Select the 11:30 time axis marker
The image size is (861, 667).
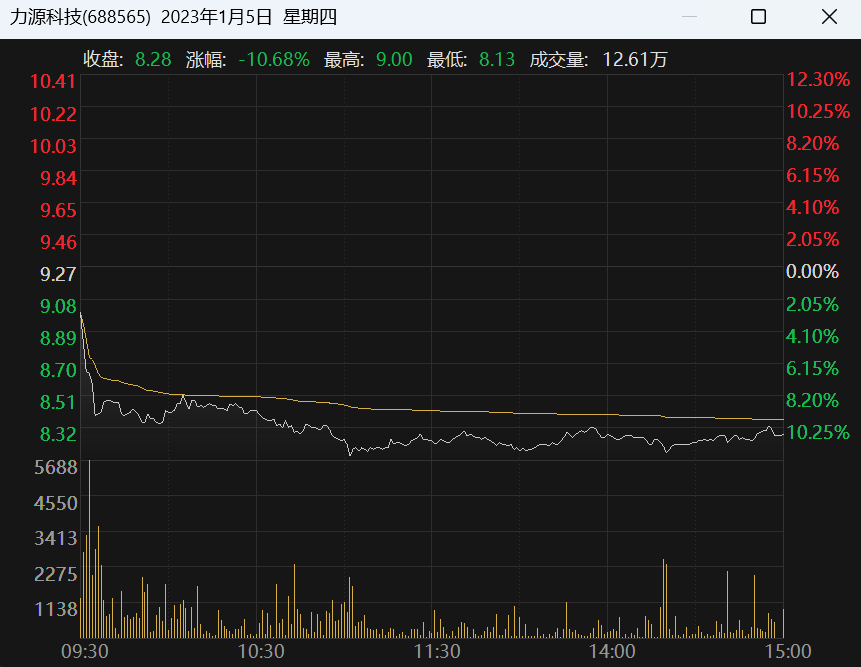tap(435, 652)
